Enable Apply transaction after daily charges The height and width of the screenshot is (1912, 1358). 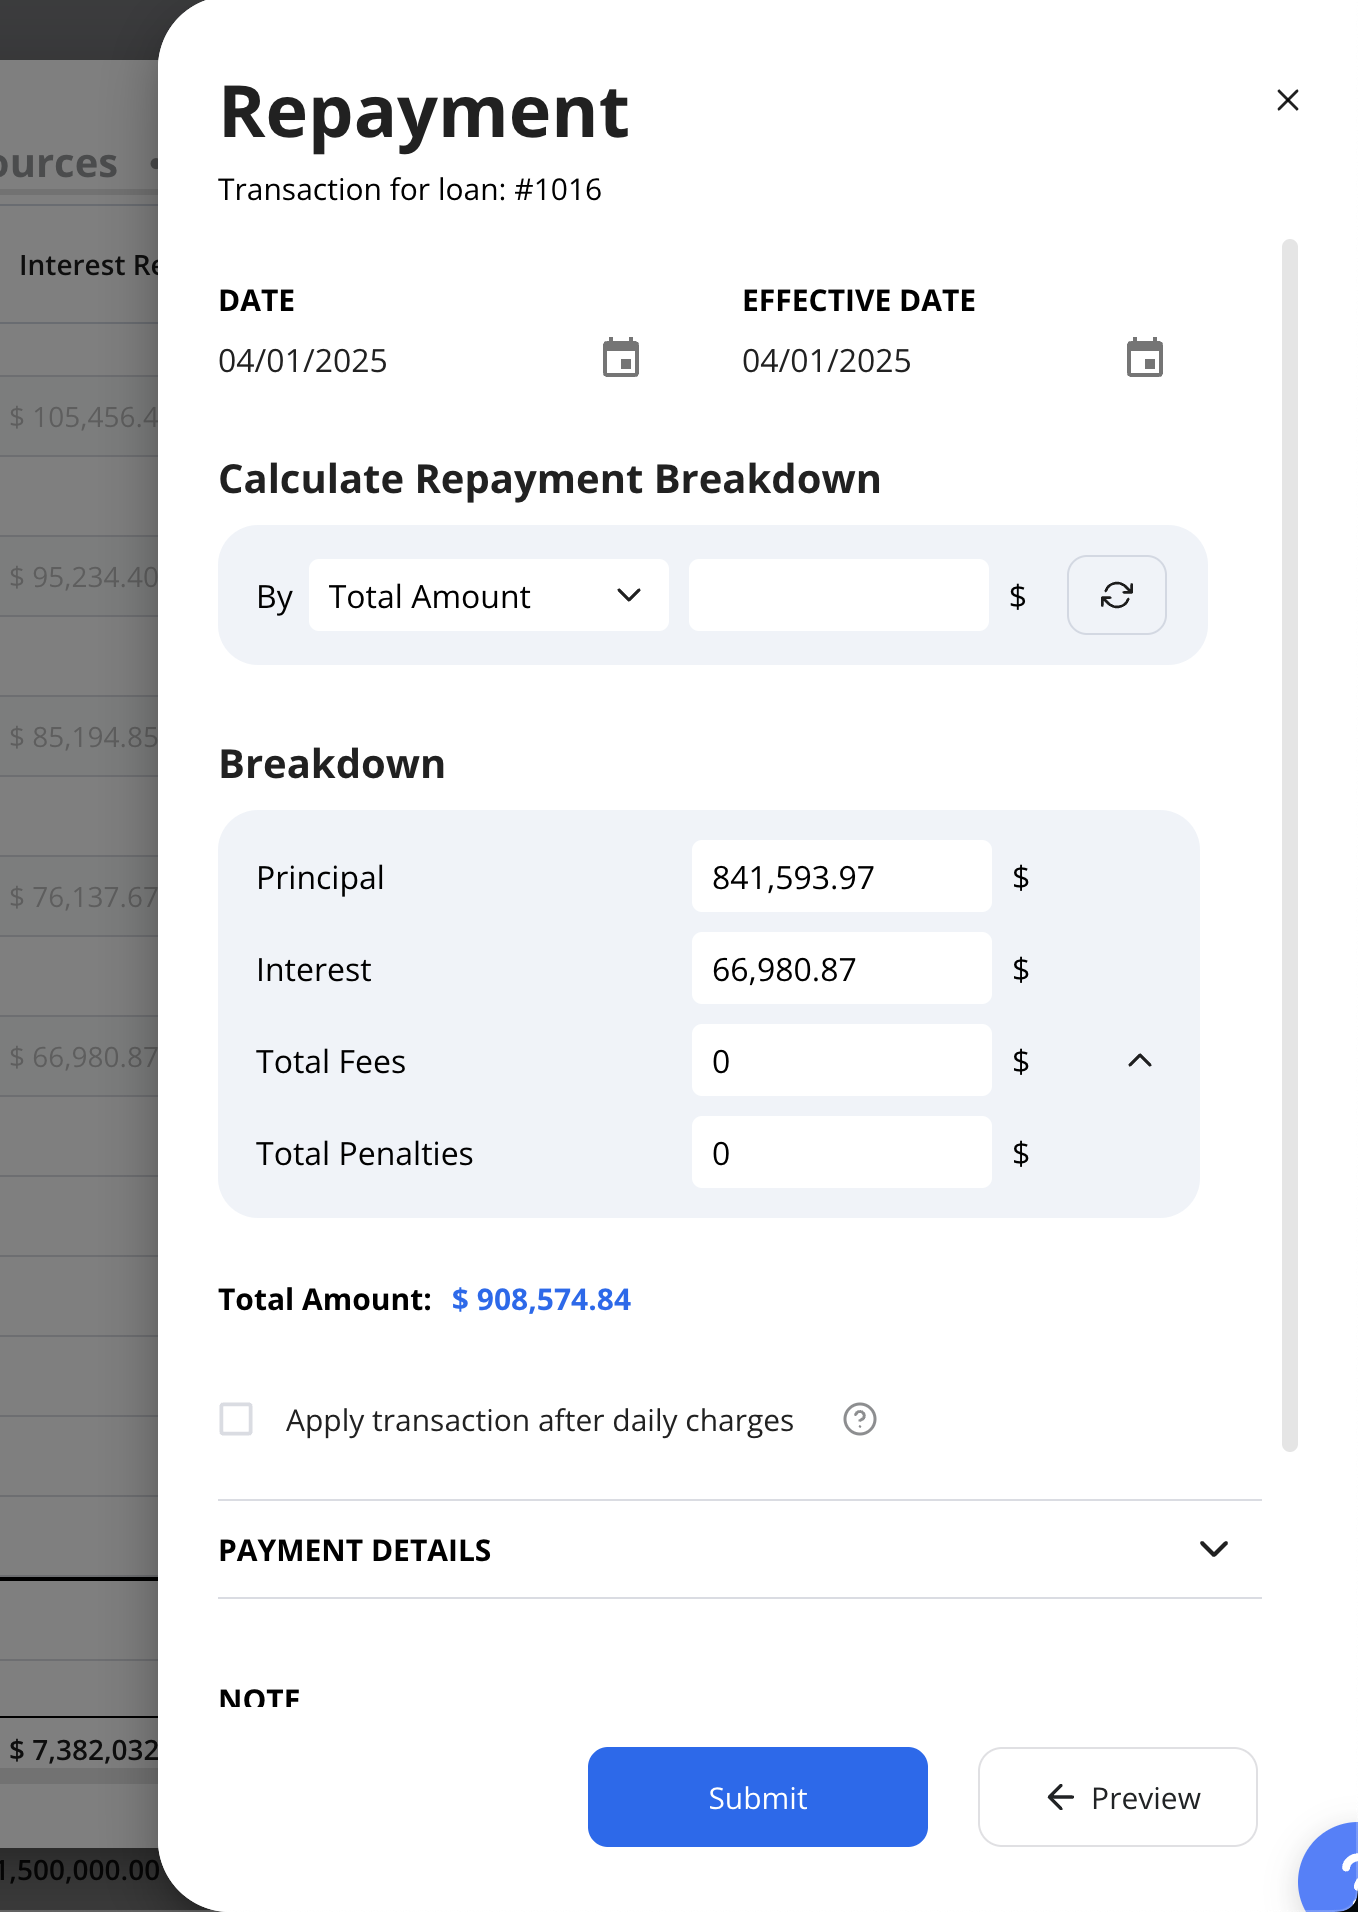coord(236,1419)
